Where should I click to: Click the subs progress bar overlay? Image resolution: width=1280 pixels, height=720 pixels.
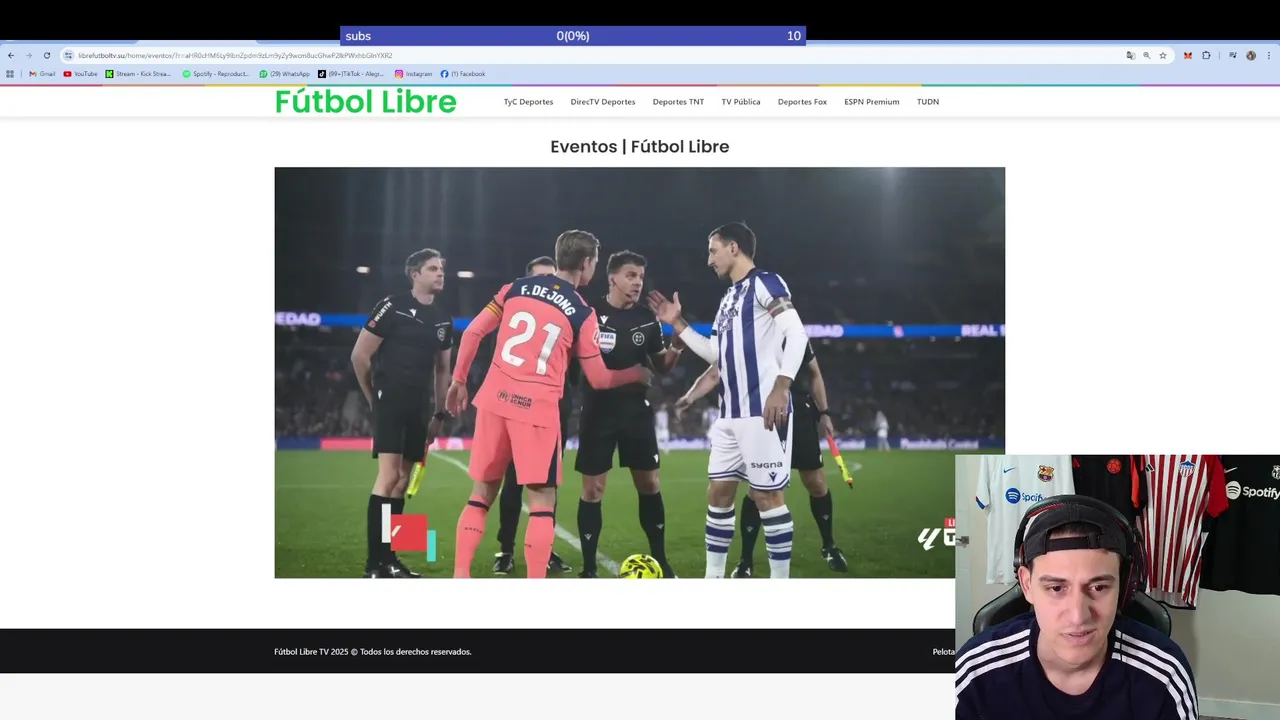(573, 36)
